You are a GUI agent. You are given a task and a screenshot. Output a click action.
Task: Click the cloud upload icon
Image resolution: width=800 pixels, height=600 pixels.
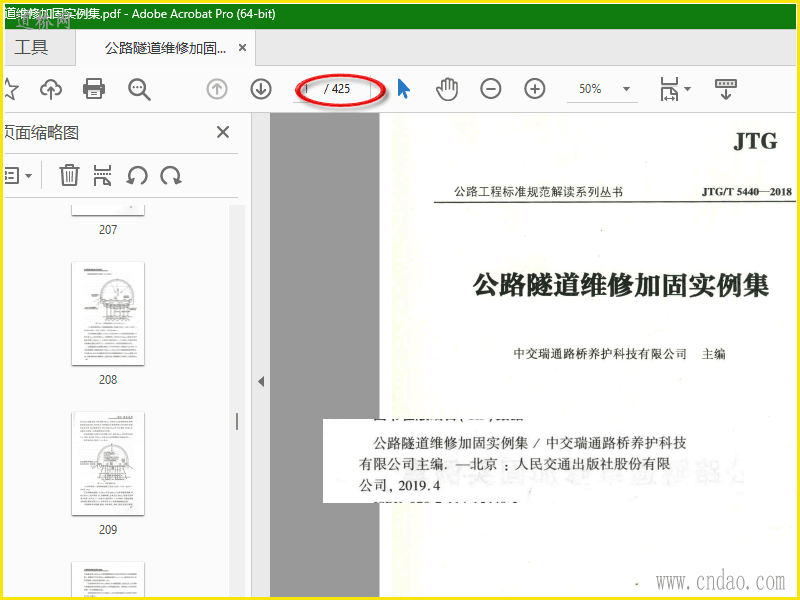51,89
